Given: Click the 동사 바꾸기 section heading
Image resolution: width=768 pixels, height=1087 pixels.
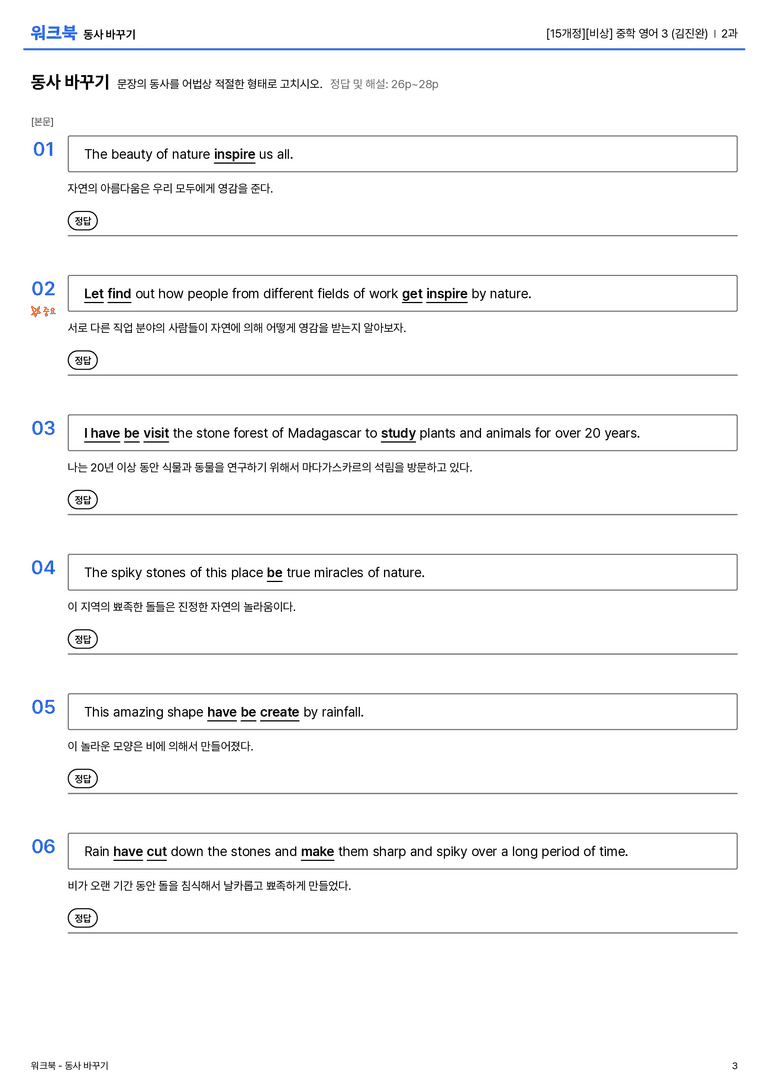Looking at the screenshot, I should 70,82.
